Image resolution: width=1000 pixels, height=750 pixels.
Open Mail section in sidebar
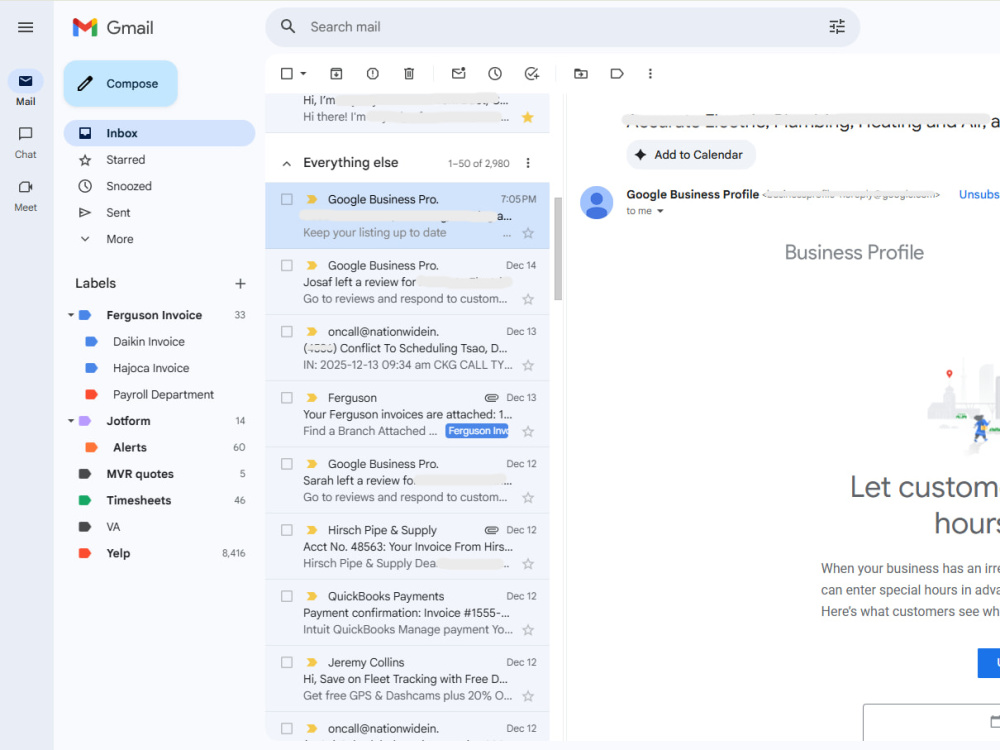26,88
